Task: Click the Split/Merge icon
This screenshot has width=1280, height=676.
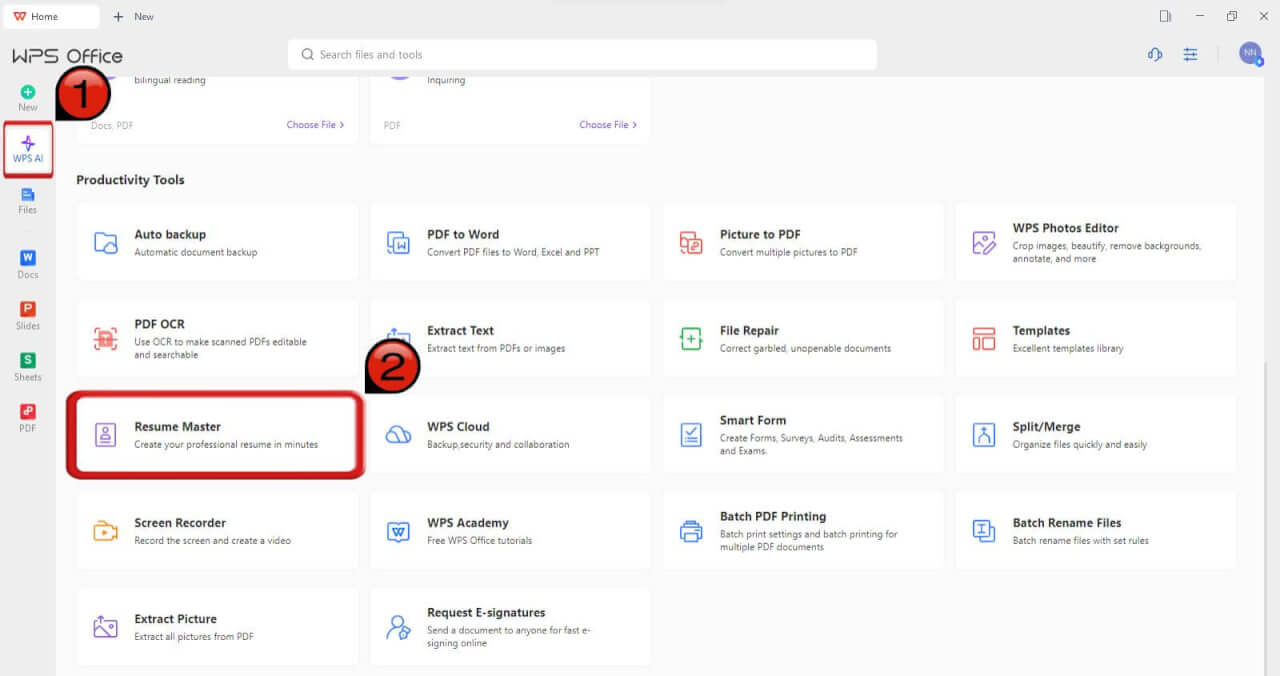Action: (x=984, y=434)
